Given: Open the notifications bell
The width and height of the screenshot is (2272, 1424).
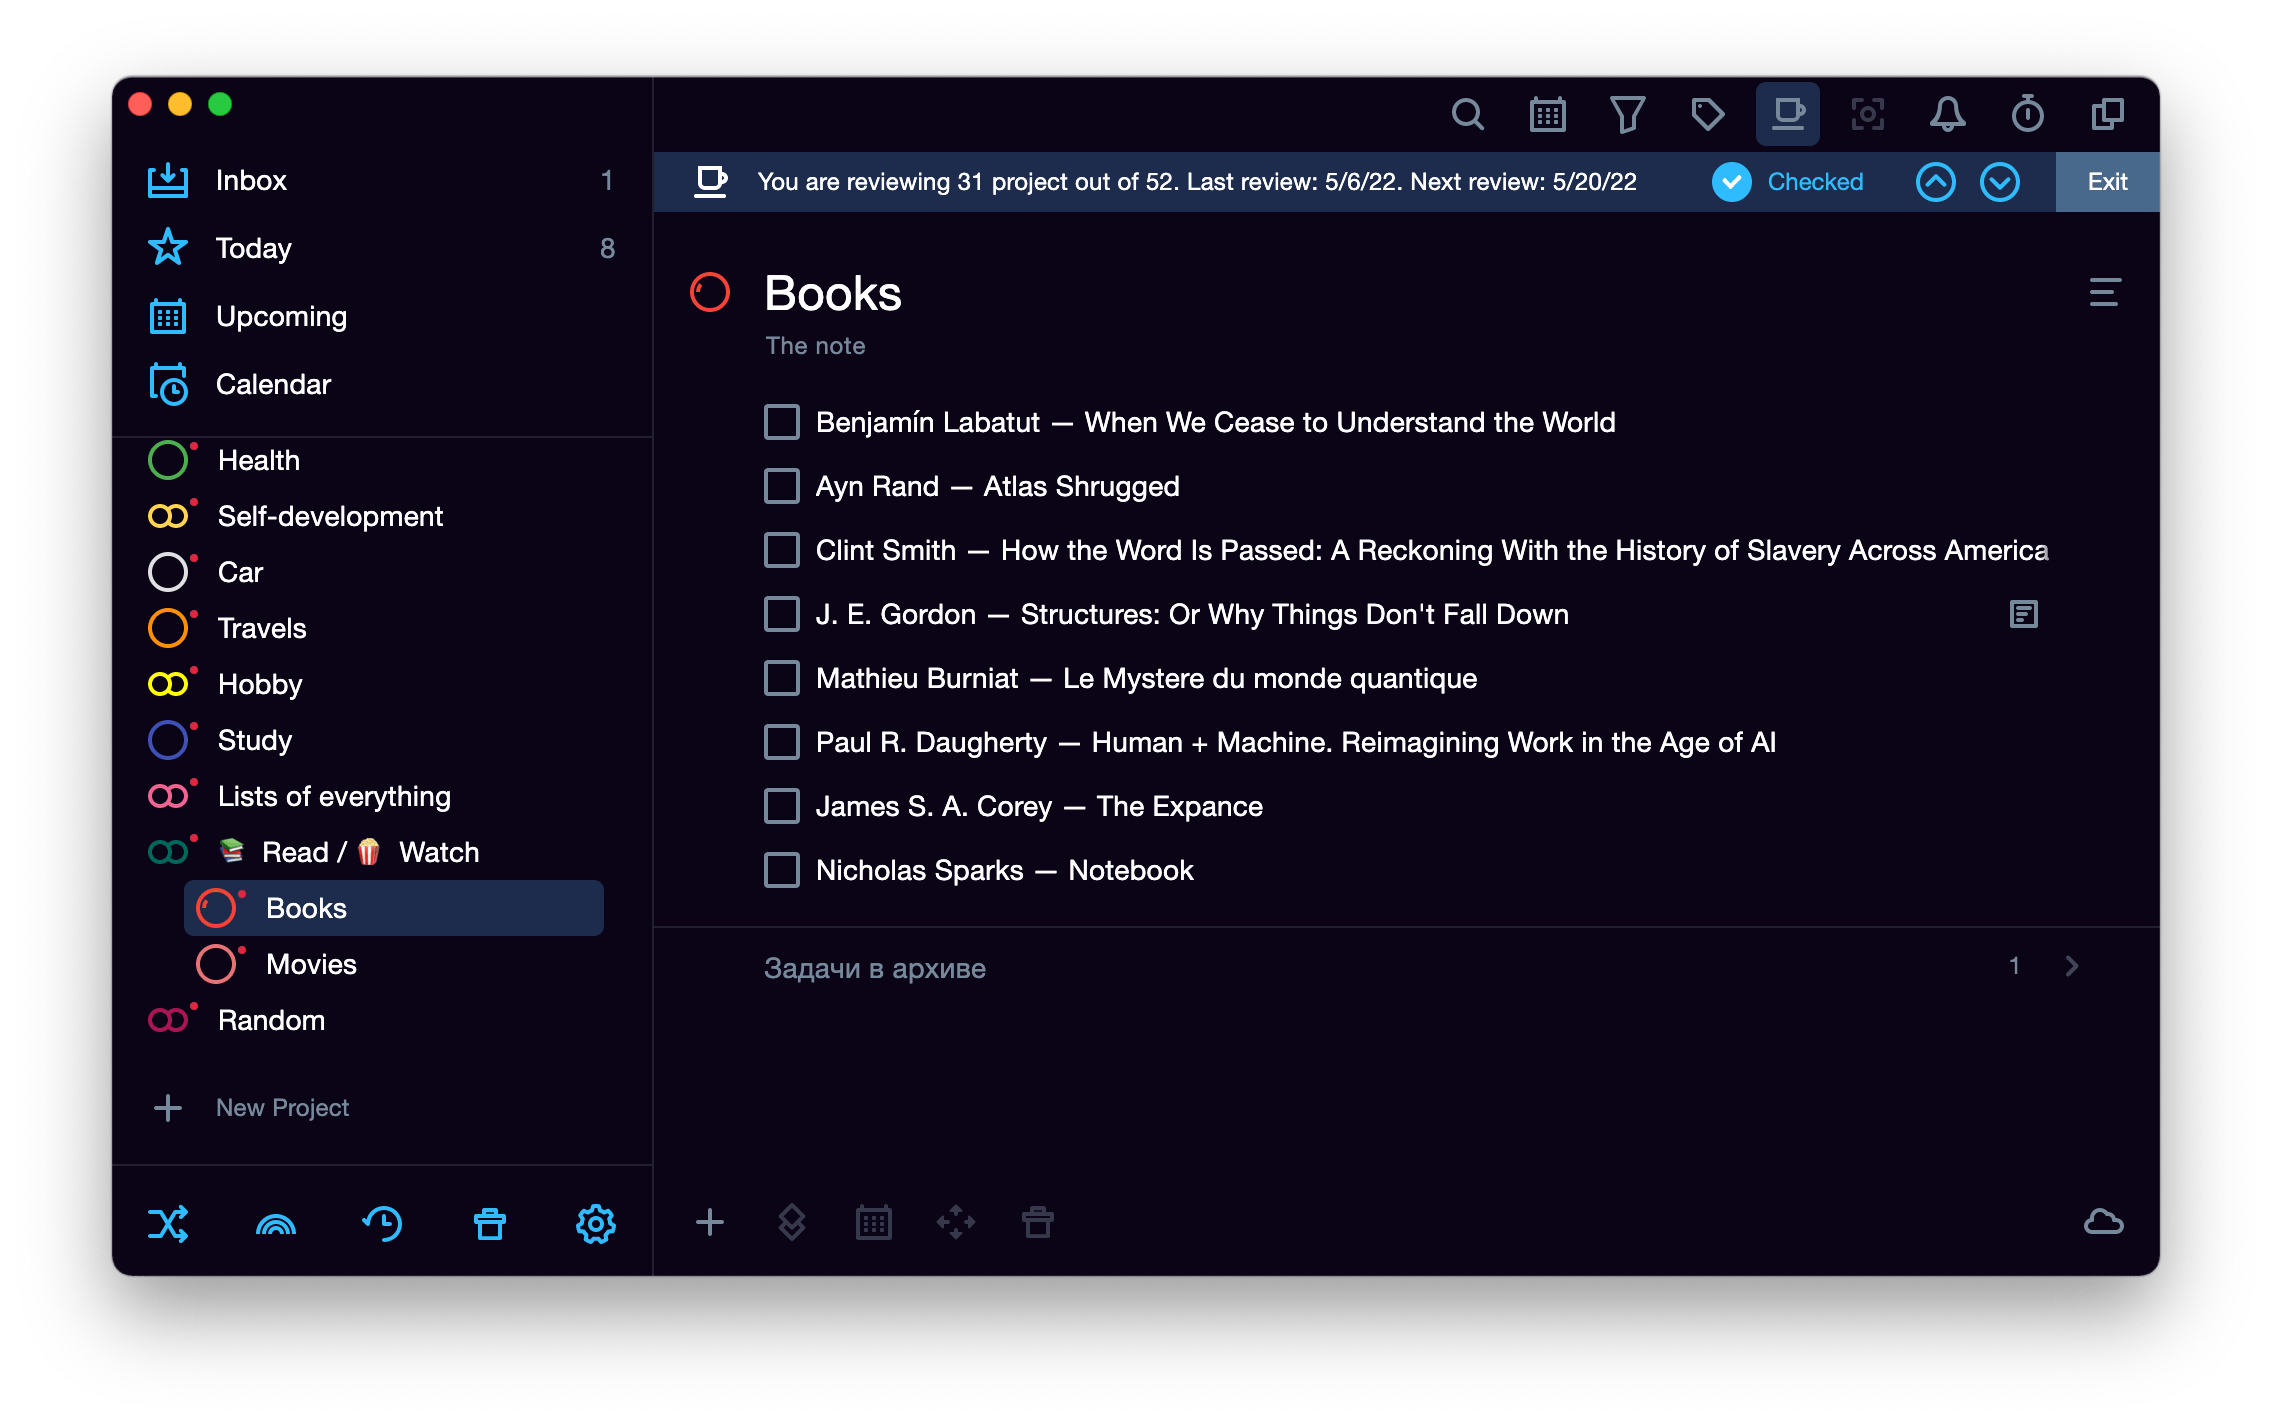Looking at the screenshot, I should tap(1947, 115).
